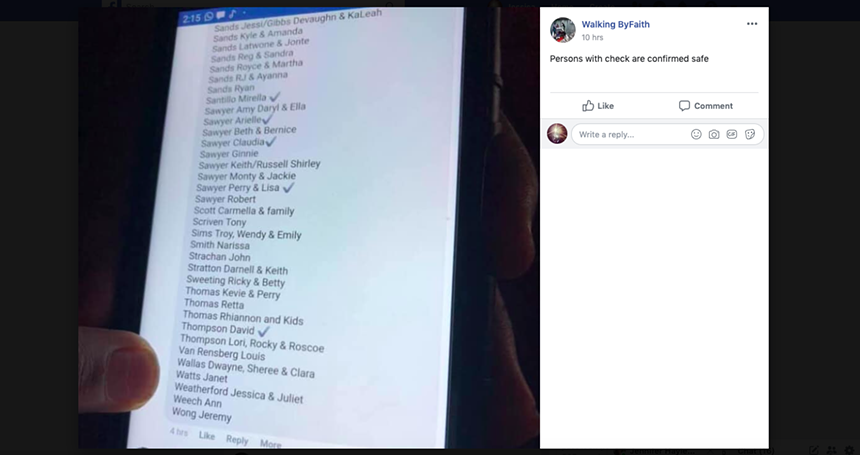The width and height of the screenshot is (860, 455).
Task: Click the check beside Thompson David
Action: point(263,331)
